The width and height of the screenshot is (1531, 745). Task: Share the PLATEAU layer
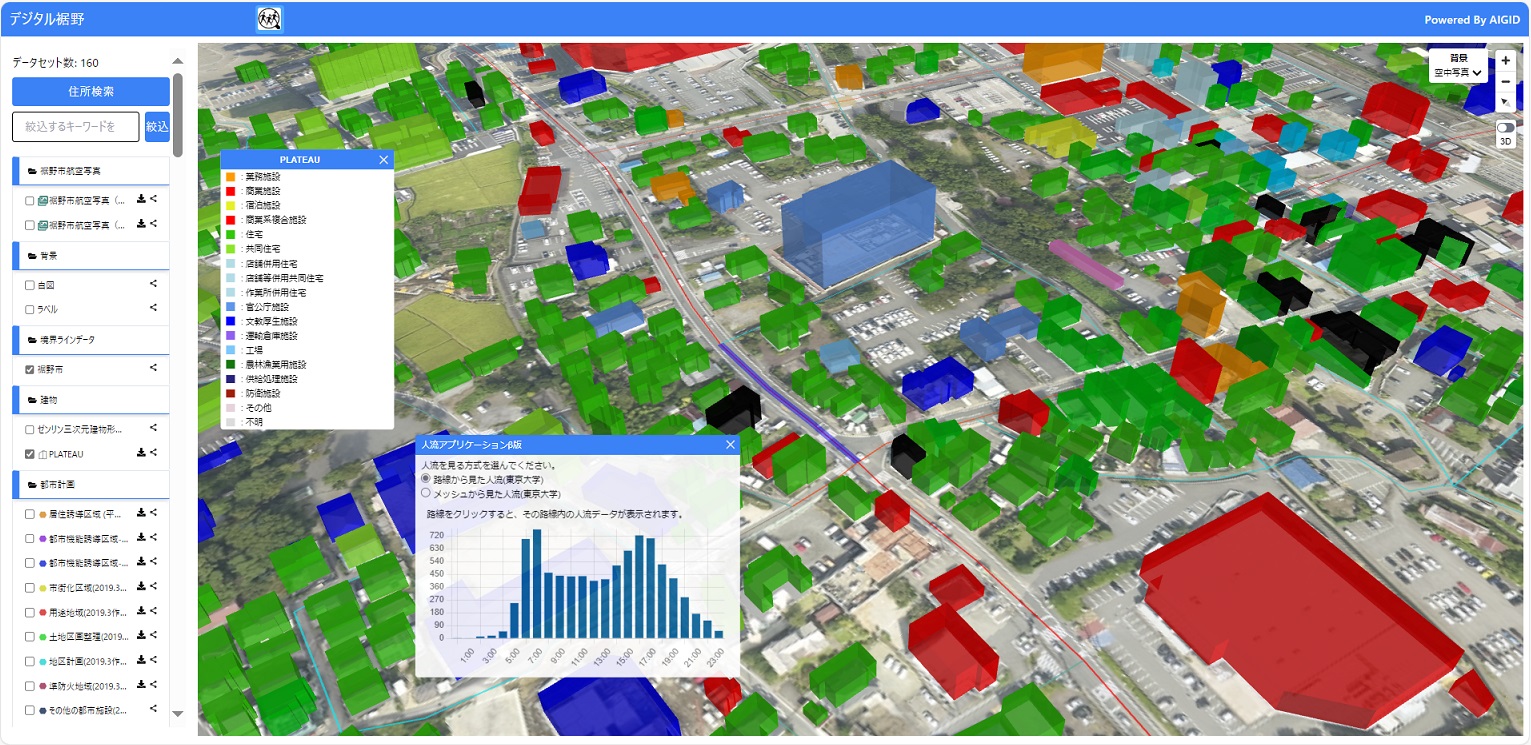point(154,453)
